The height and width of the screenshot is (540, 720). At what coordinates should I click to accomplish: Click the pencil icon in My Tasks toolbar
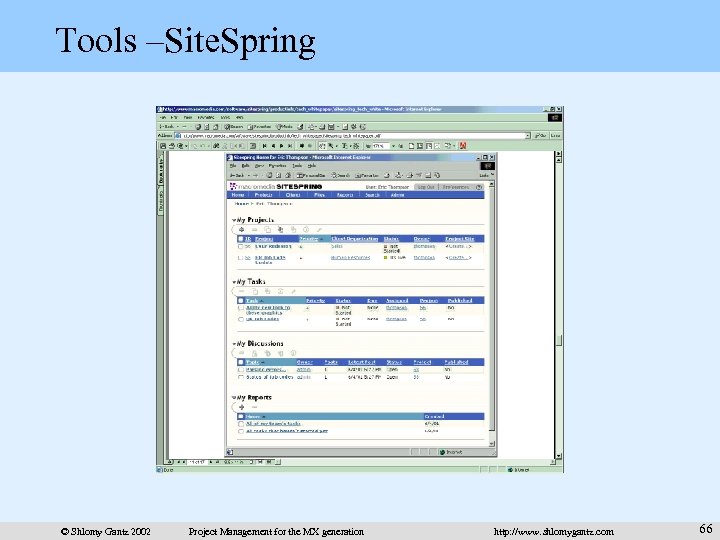click(293, 291)
